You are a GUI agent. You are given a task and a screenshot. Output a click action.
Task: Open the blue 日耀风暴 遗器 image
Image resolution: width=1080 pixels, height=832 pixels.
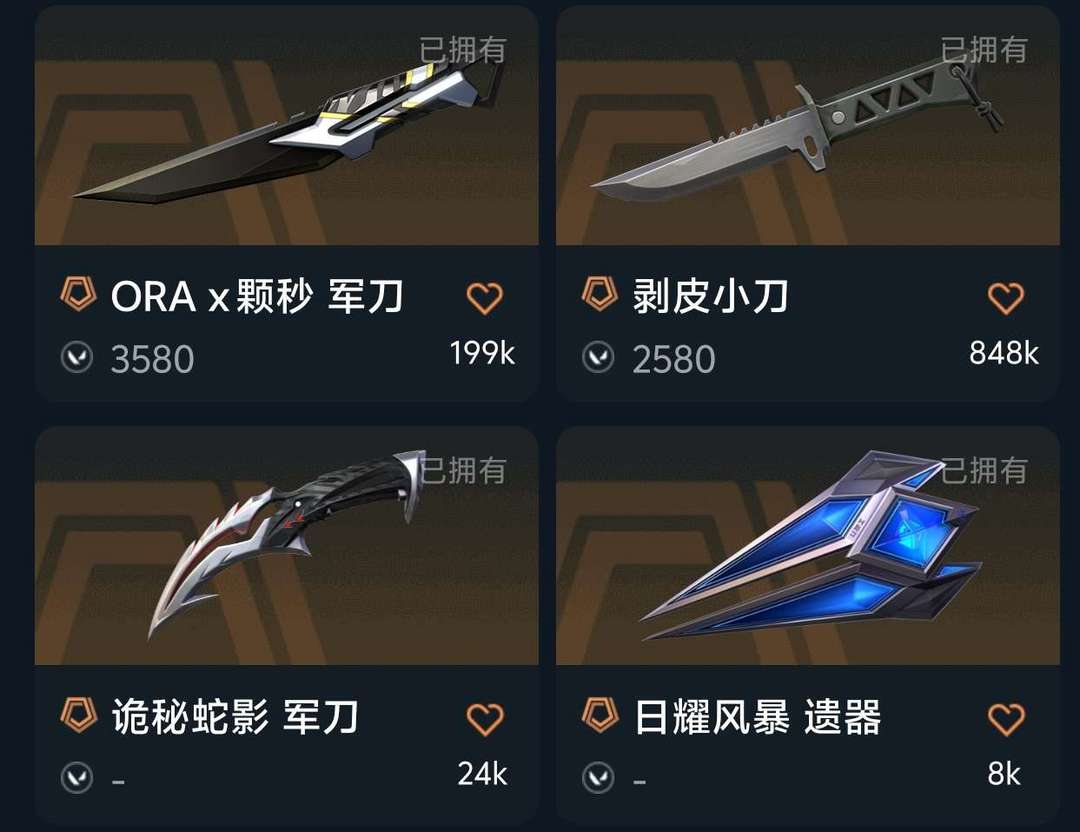click(x=808, y=545)
